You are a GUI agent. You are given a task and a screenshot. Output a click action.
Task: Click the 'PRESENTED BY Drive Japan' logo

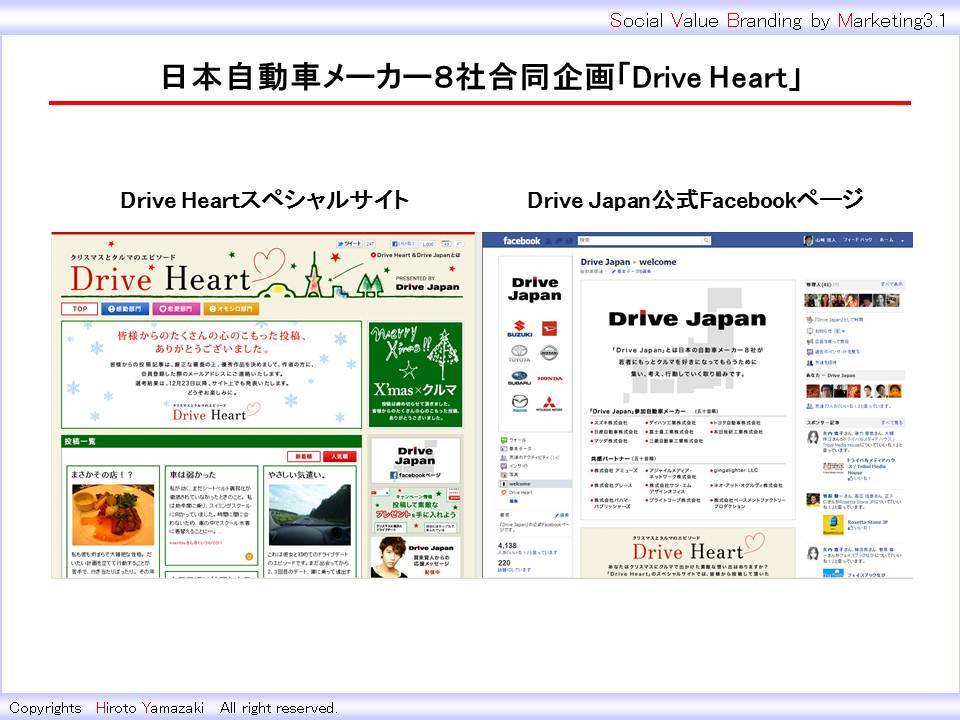click(427, 283)
